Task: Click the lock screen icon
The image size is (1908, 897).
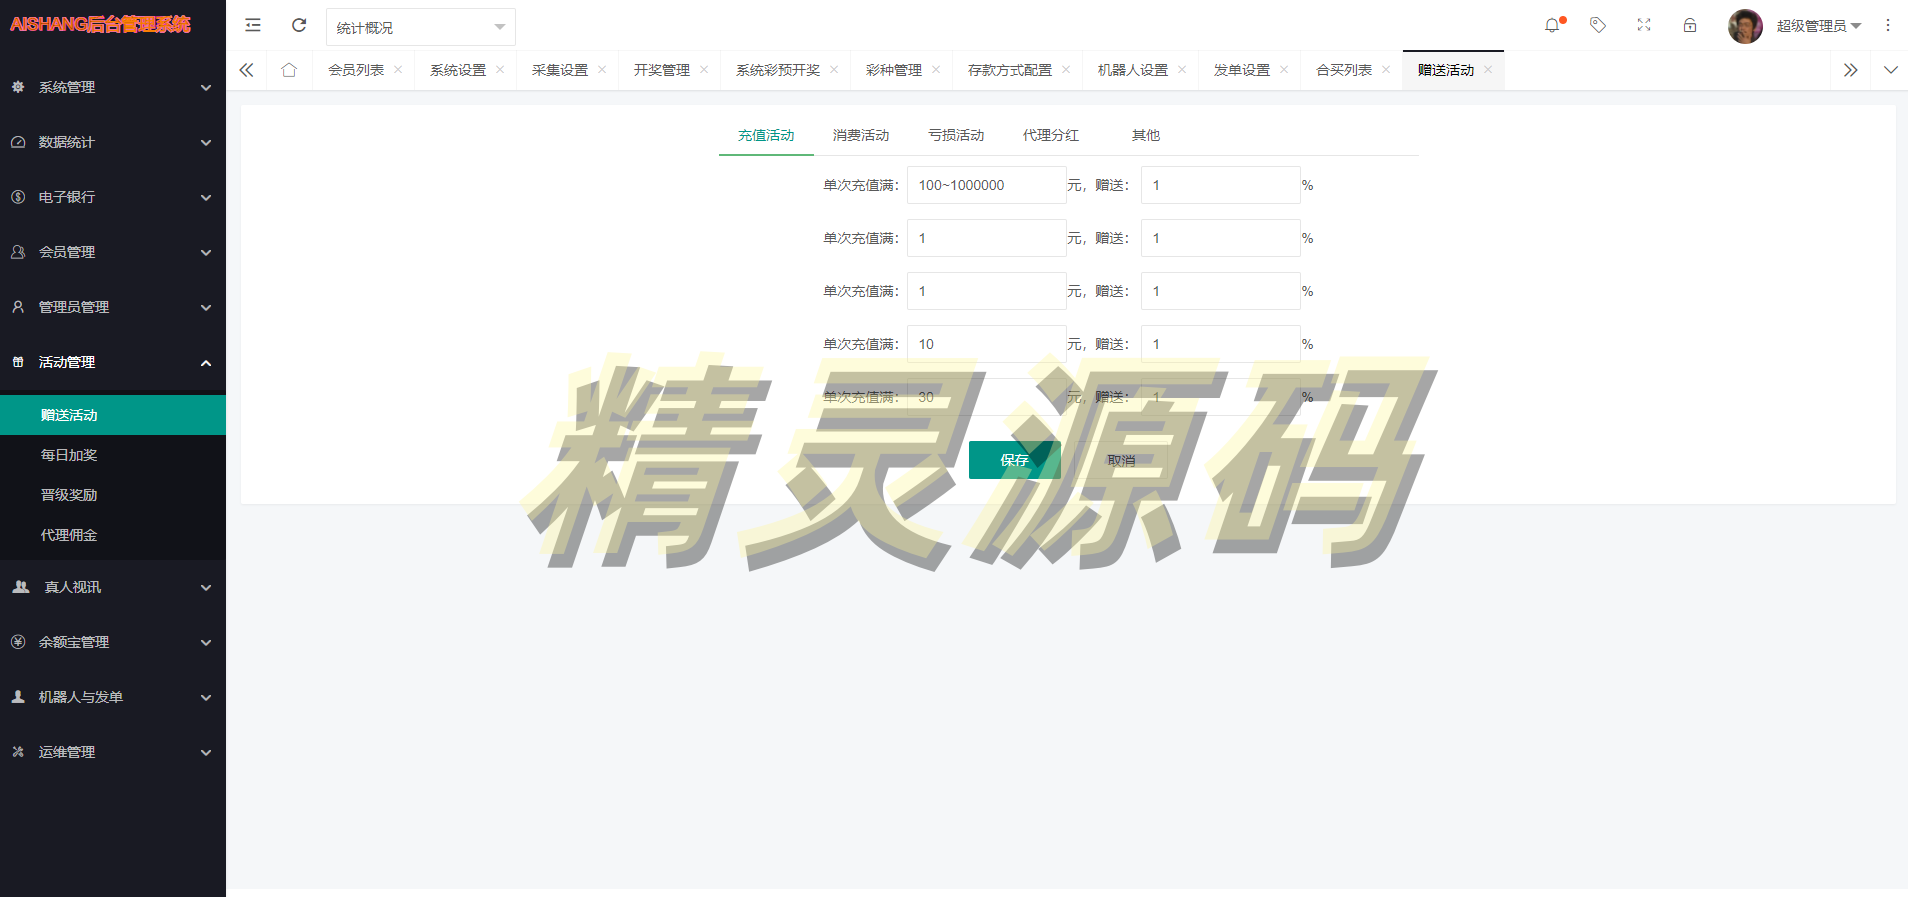Action: [1690, 26]
